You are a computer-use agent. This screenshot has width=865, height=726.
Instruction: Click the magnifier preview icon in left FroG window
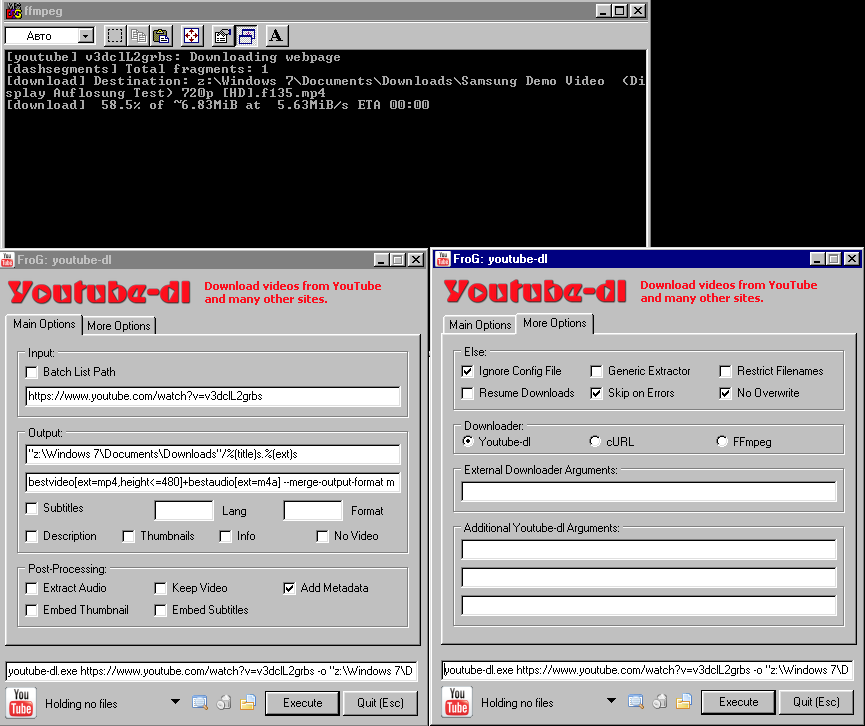click(x=200, y=702)
